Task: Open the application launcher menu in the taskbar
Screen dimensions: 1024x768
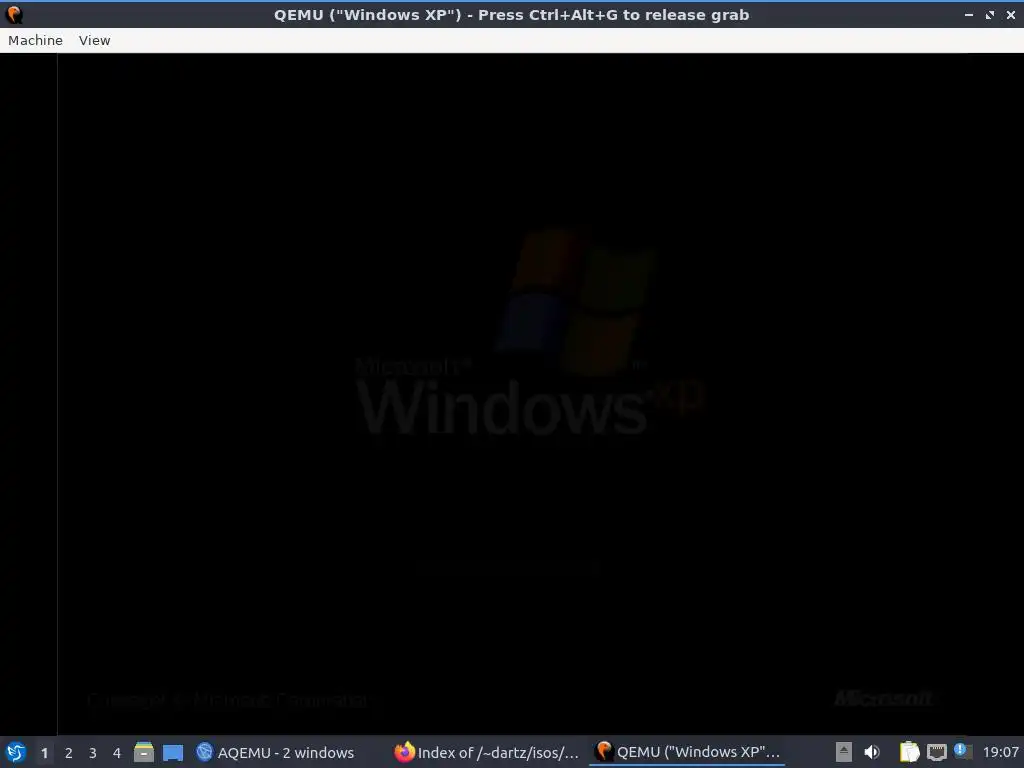Action: coord(16,752)
